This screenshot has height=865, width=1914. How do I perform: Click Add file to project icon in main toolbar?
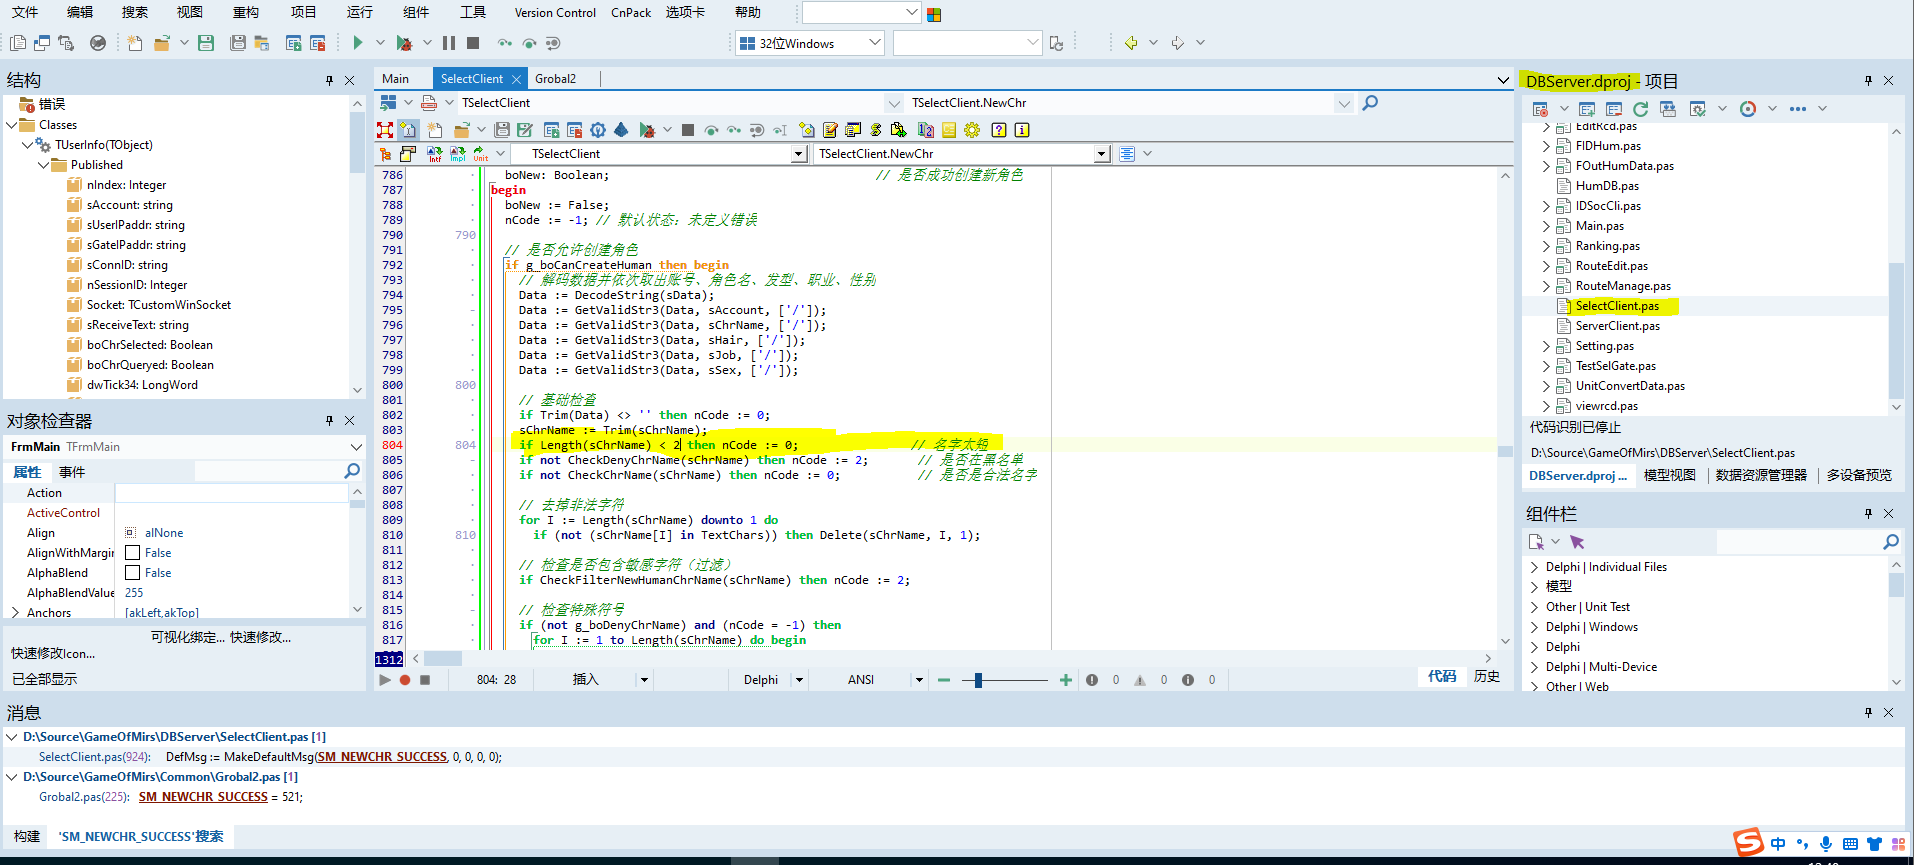pos(293,43)
